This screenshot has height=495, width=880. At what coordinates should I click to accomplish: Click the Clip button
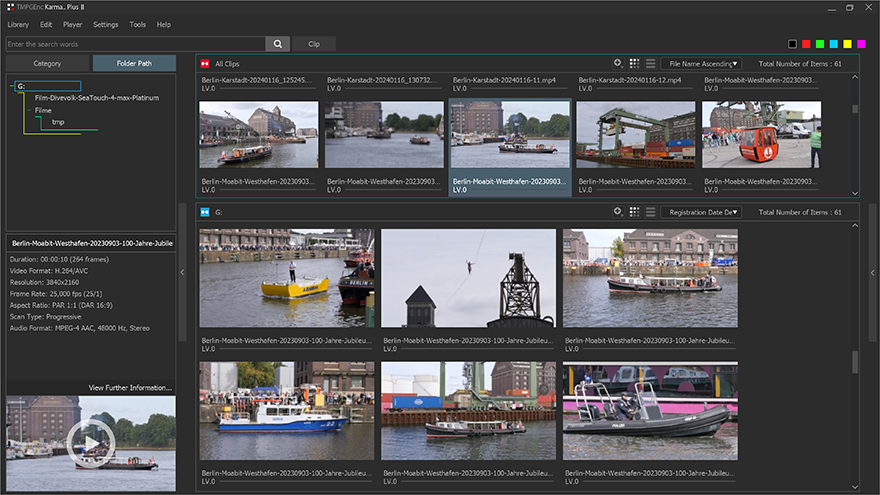pos(314,44)
